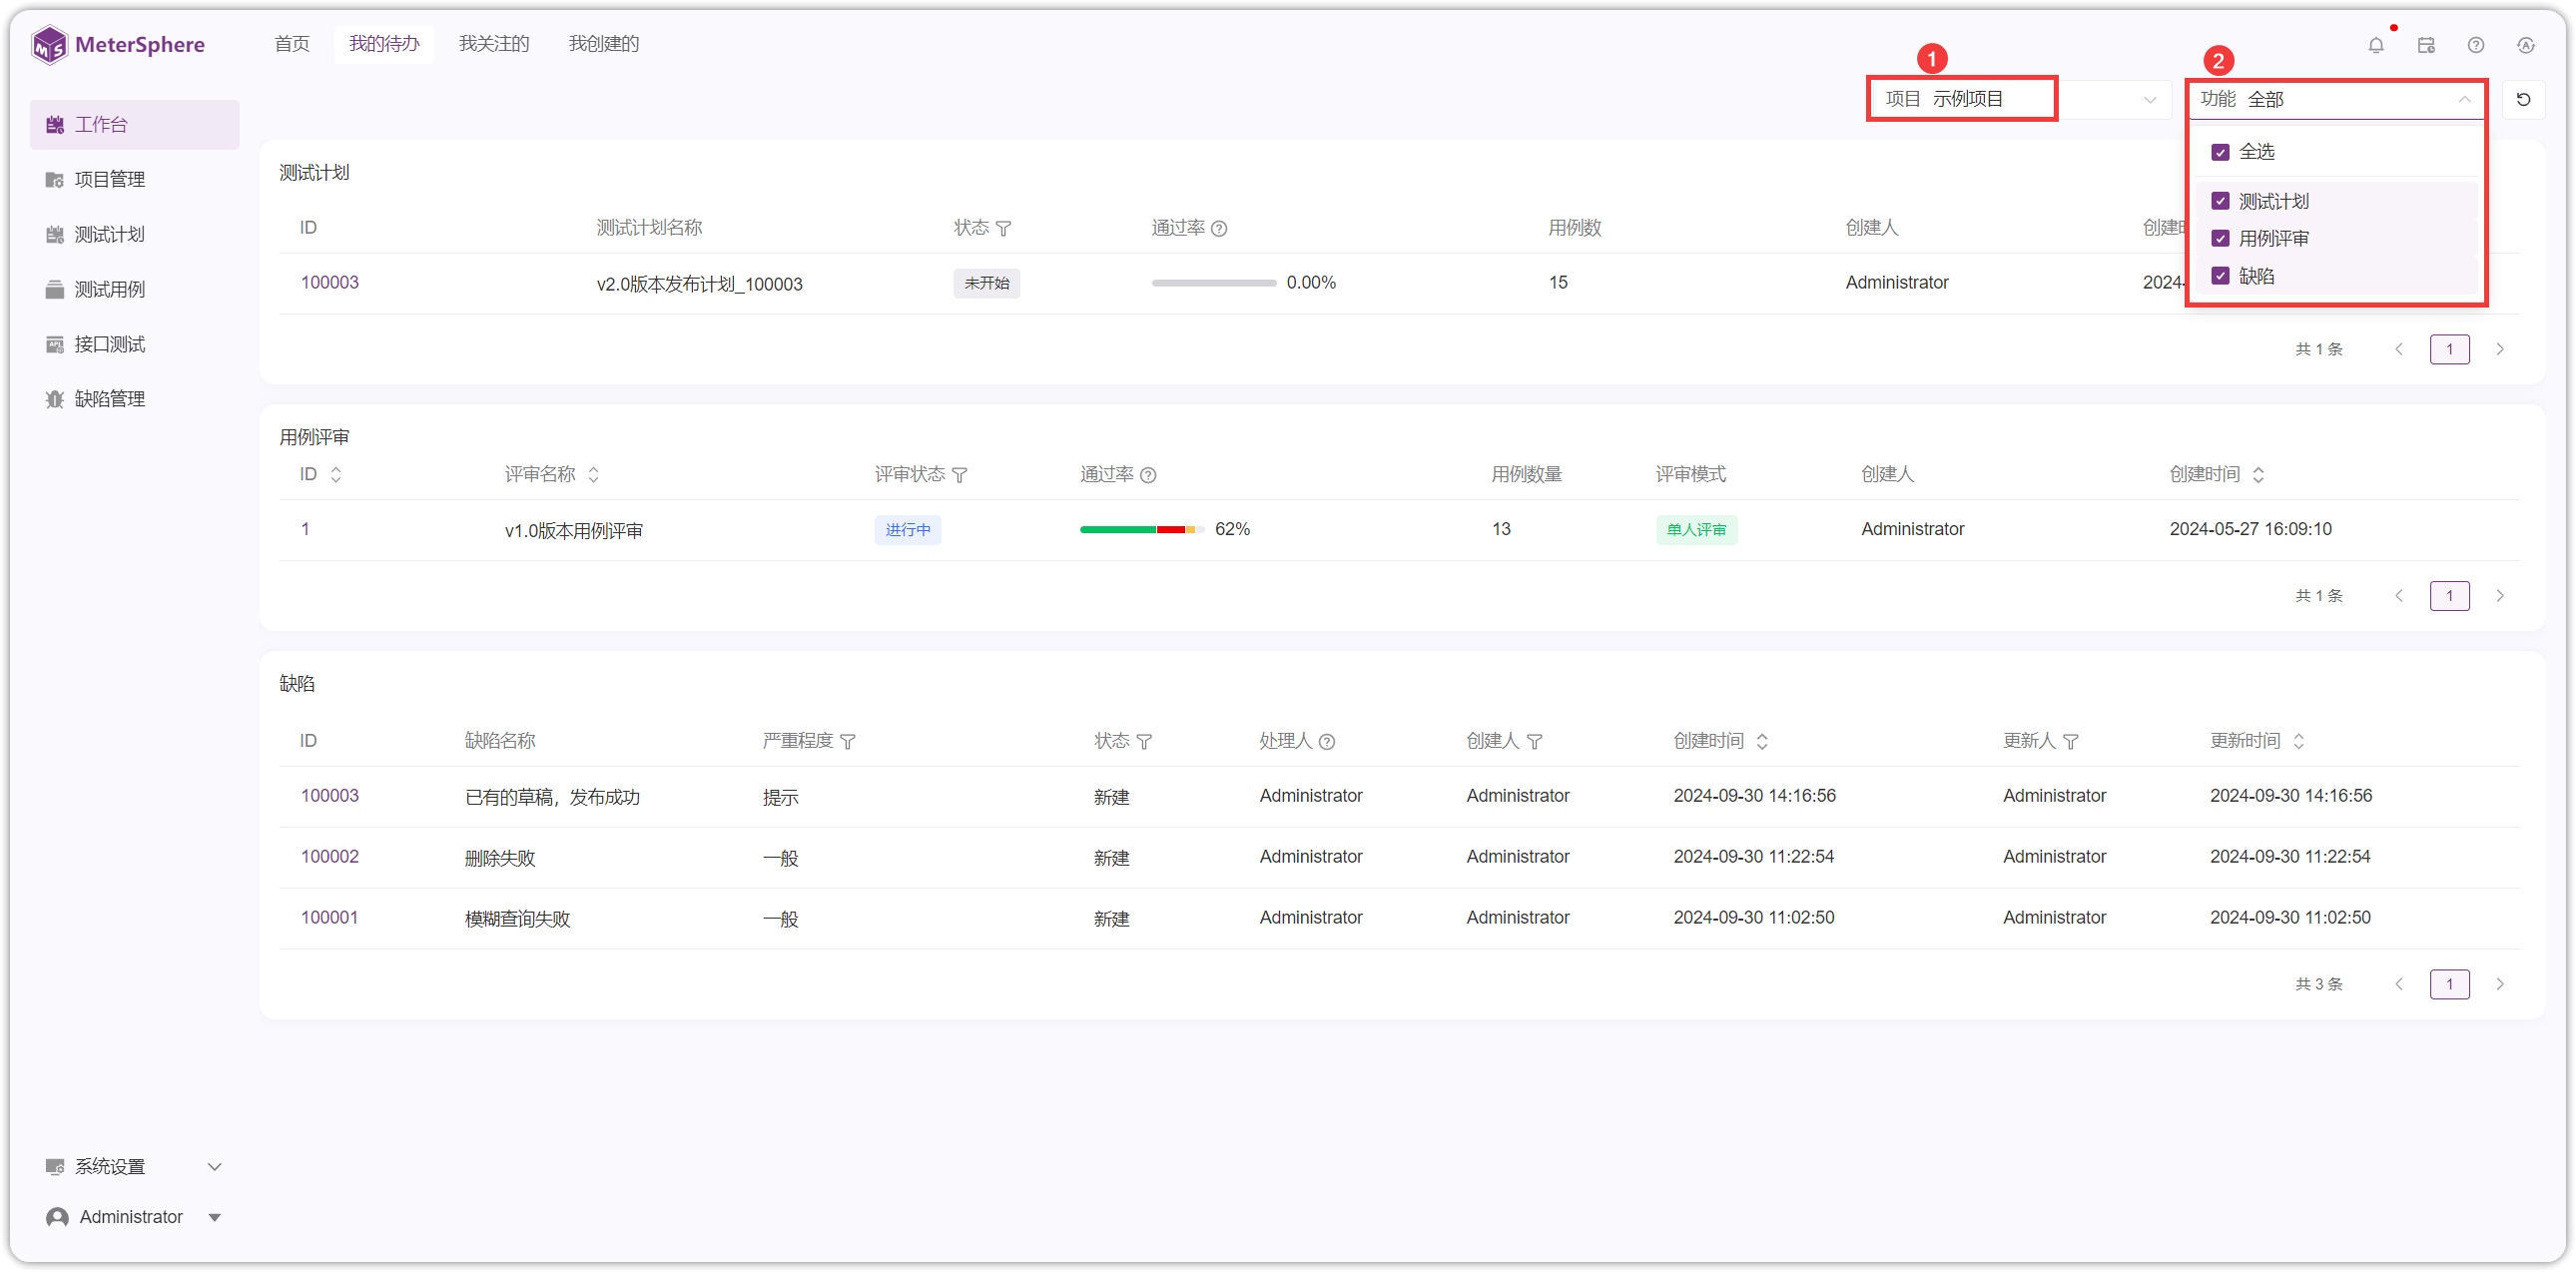Sort defects by creation time
Image resolution: width=2576 pixels, height=1272 pixels.
pyautogui.click(x=1762, y=742)
